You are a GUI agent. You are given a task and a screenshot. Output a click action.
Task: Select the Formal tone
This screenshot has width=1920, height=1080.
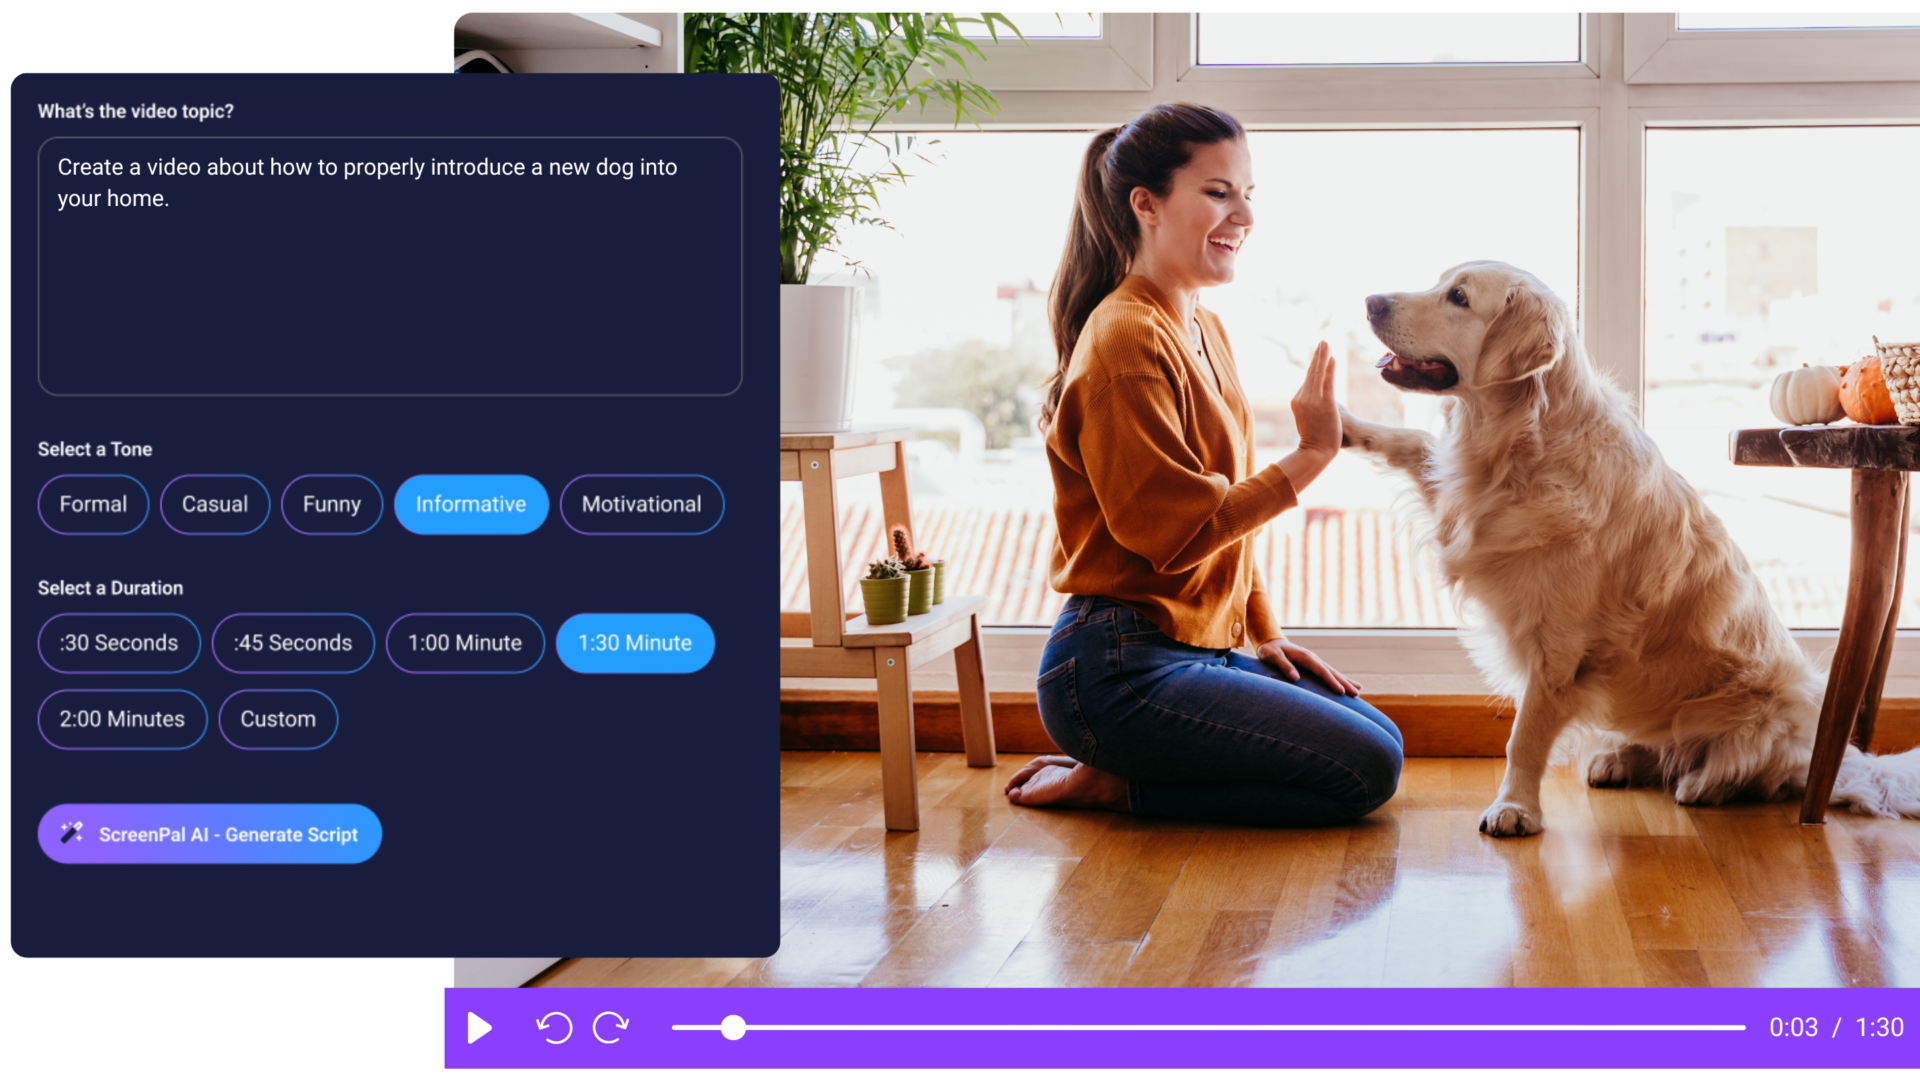point(92,504)
